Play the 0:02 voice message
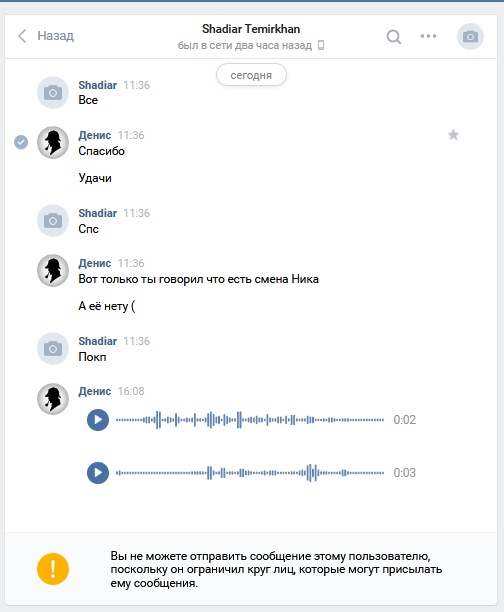The width and height of the screenshot is (504, 612). 98,420
